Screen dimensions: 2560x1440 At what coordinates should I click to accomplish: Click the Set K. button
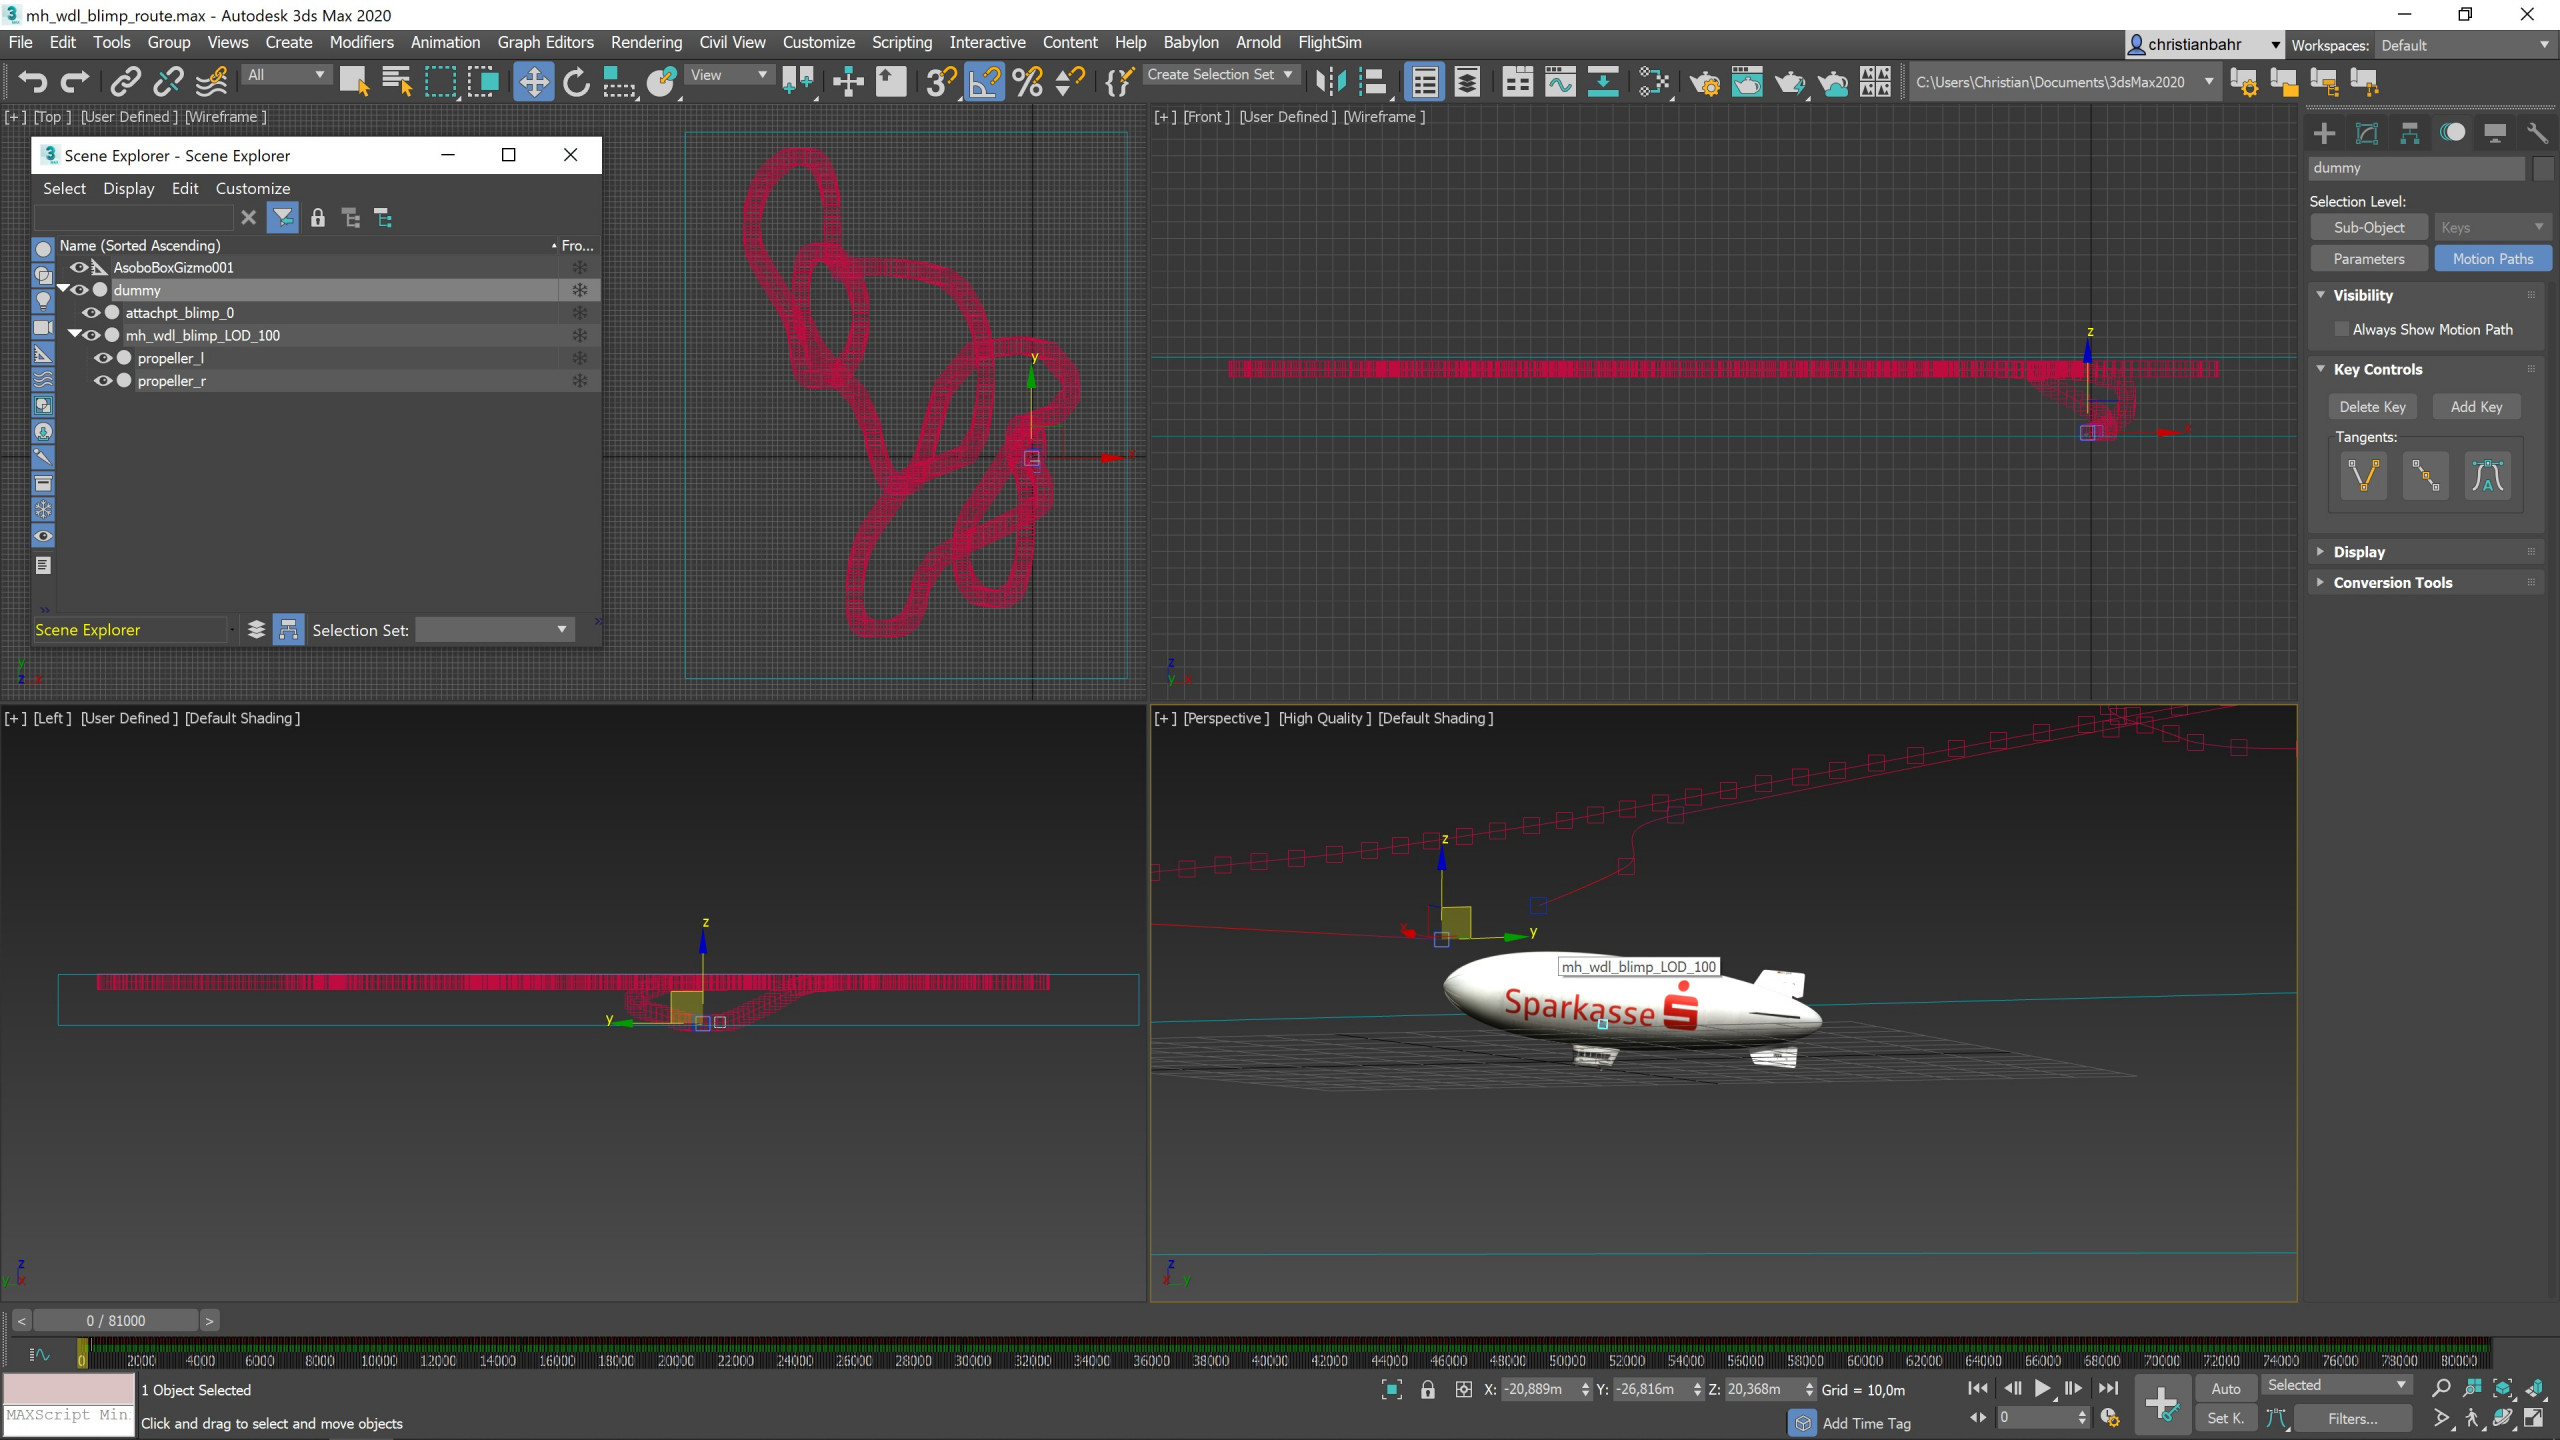(2226, 1419)
